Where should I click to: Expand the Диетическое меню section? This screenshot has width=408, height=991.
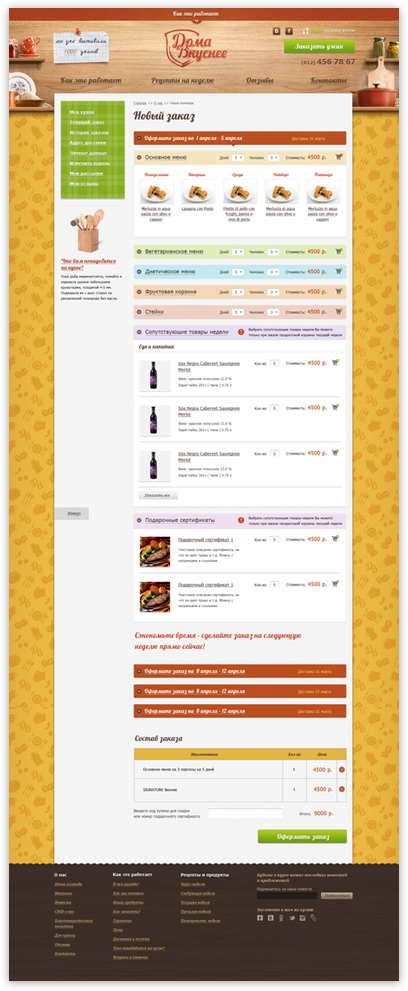tap(140, 272)
